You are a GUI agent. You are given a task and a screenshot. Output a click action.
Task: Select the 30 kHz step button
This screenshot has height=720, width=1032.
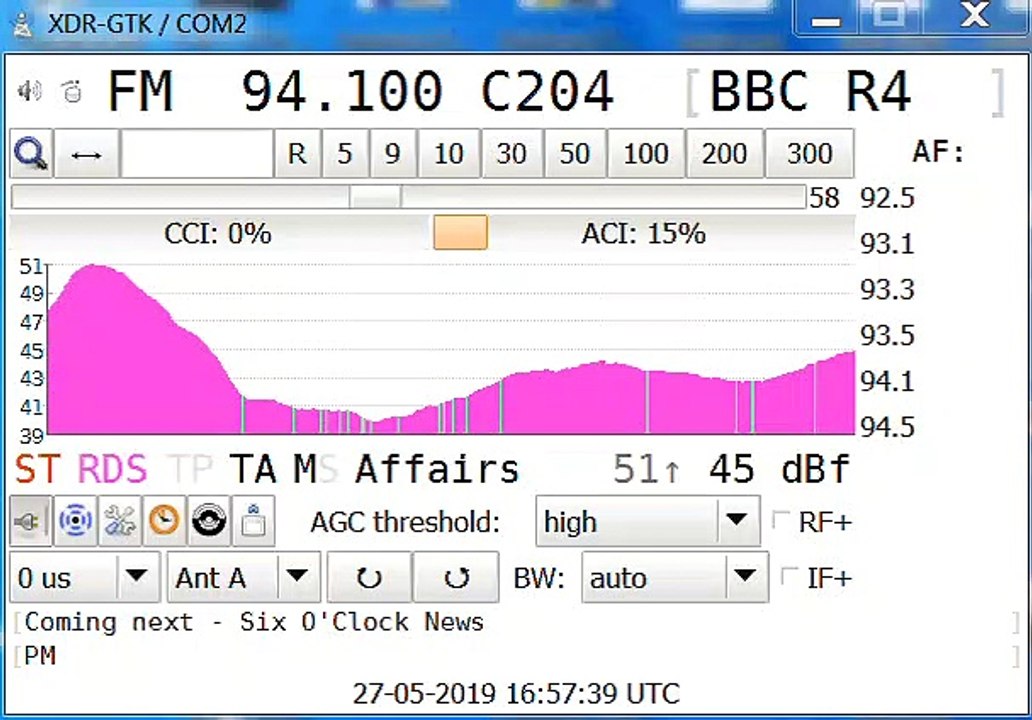[512, 154]
